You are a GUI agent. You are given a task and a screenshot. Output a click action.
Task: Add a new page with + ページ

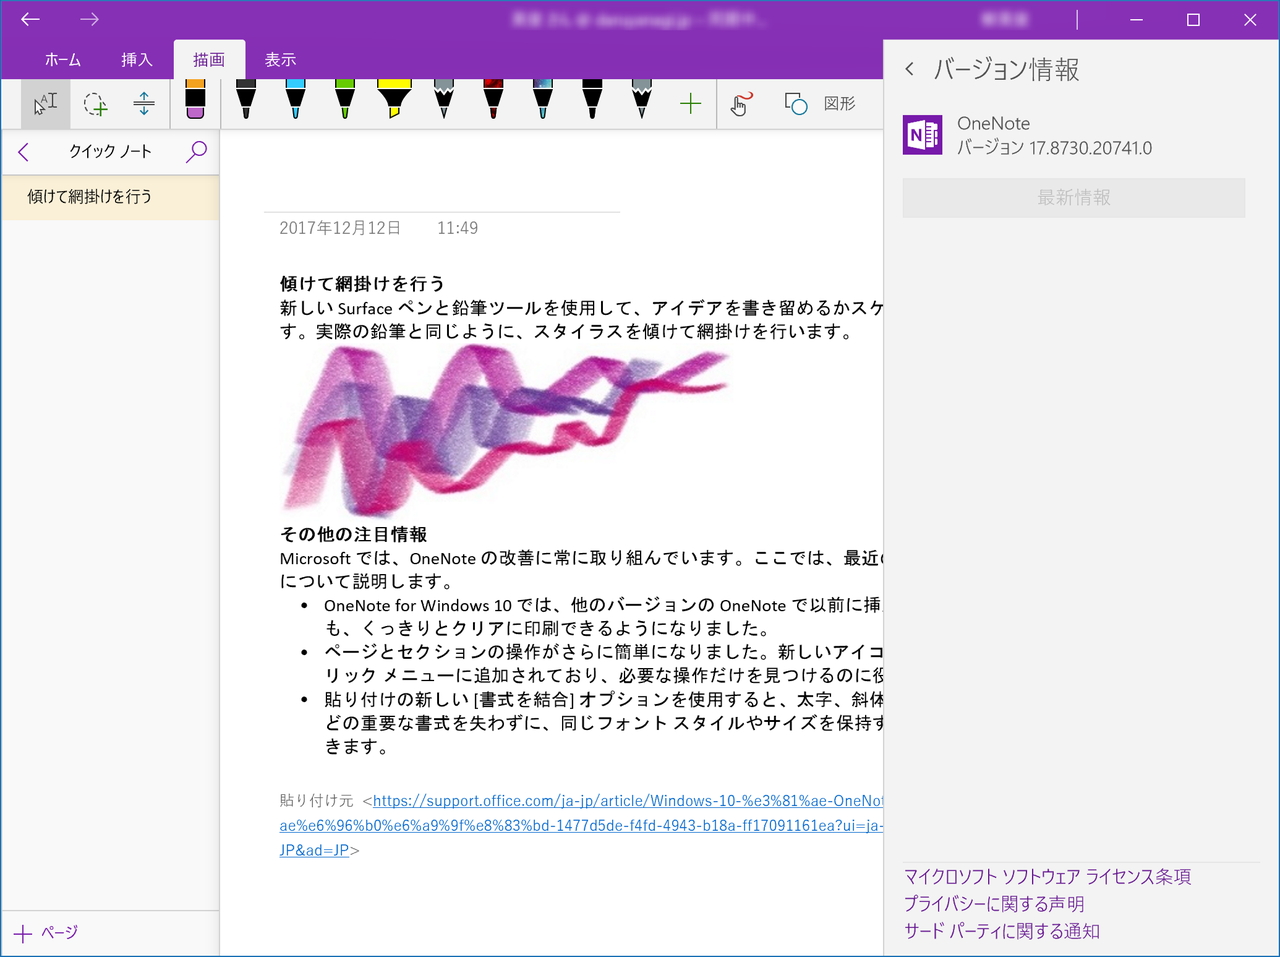(47, 932)
